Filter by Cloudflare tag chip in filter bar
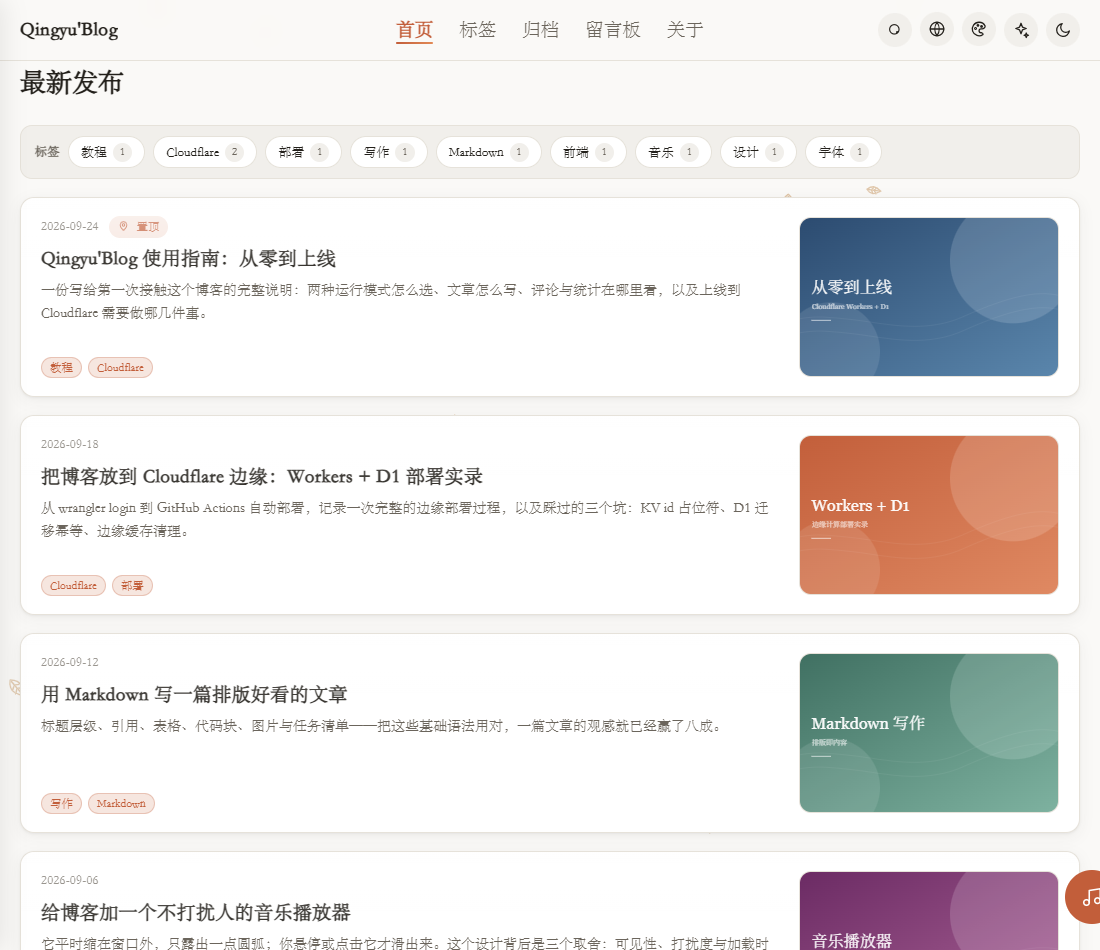The height and width of the screenshot is (950, 1100). point(205,152)
